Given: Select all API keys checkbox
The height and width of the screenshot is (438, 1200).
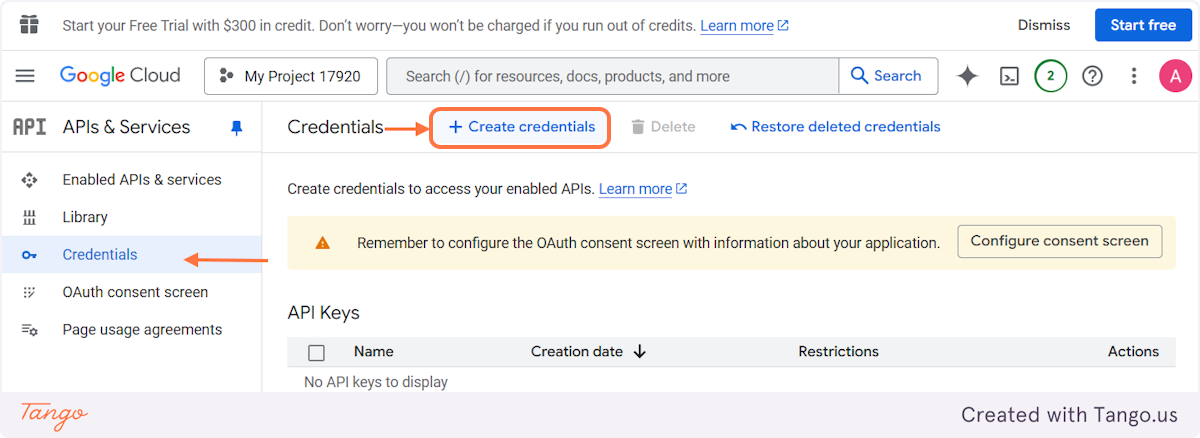Looking at the screenshot, I should pos(317,352).
